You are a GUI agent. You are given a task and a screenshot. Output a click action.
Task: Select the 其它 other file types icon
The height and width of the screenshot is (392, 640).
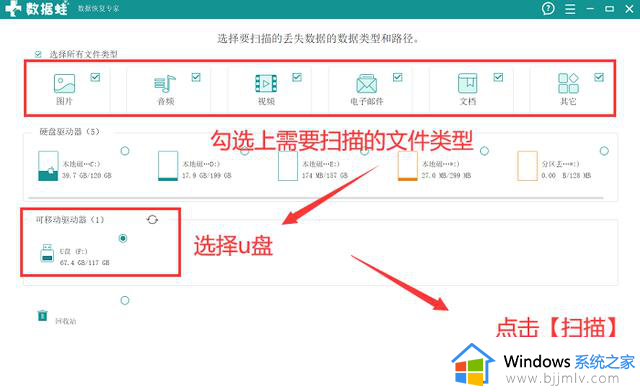pyautogui.click(x=568, y=83)
